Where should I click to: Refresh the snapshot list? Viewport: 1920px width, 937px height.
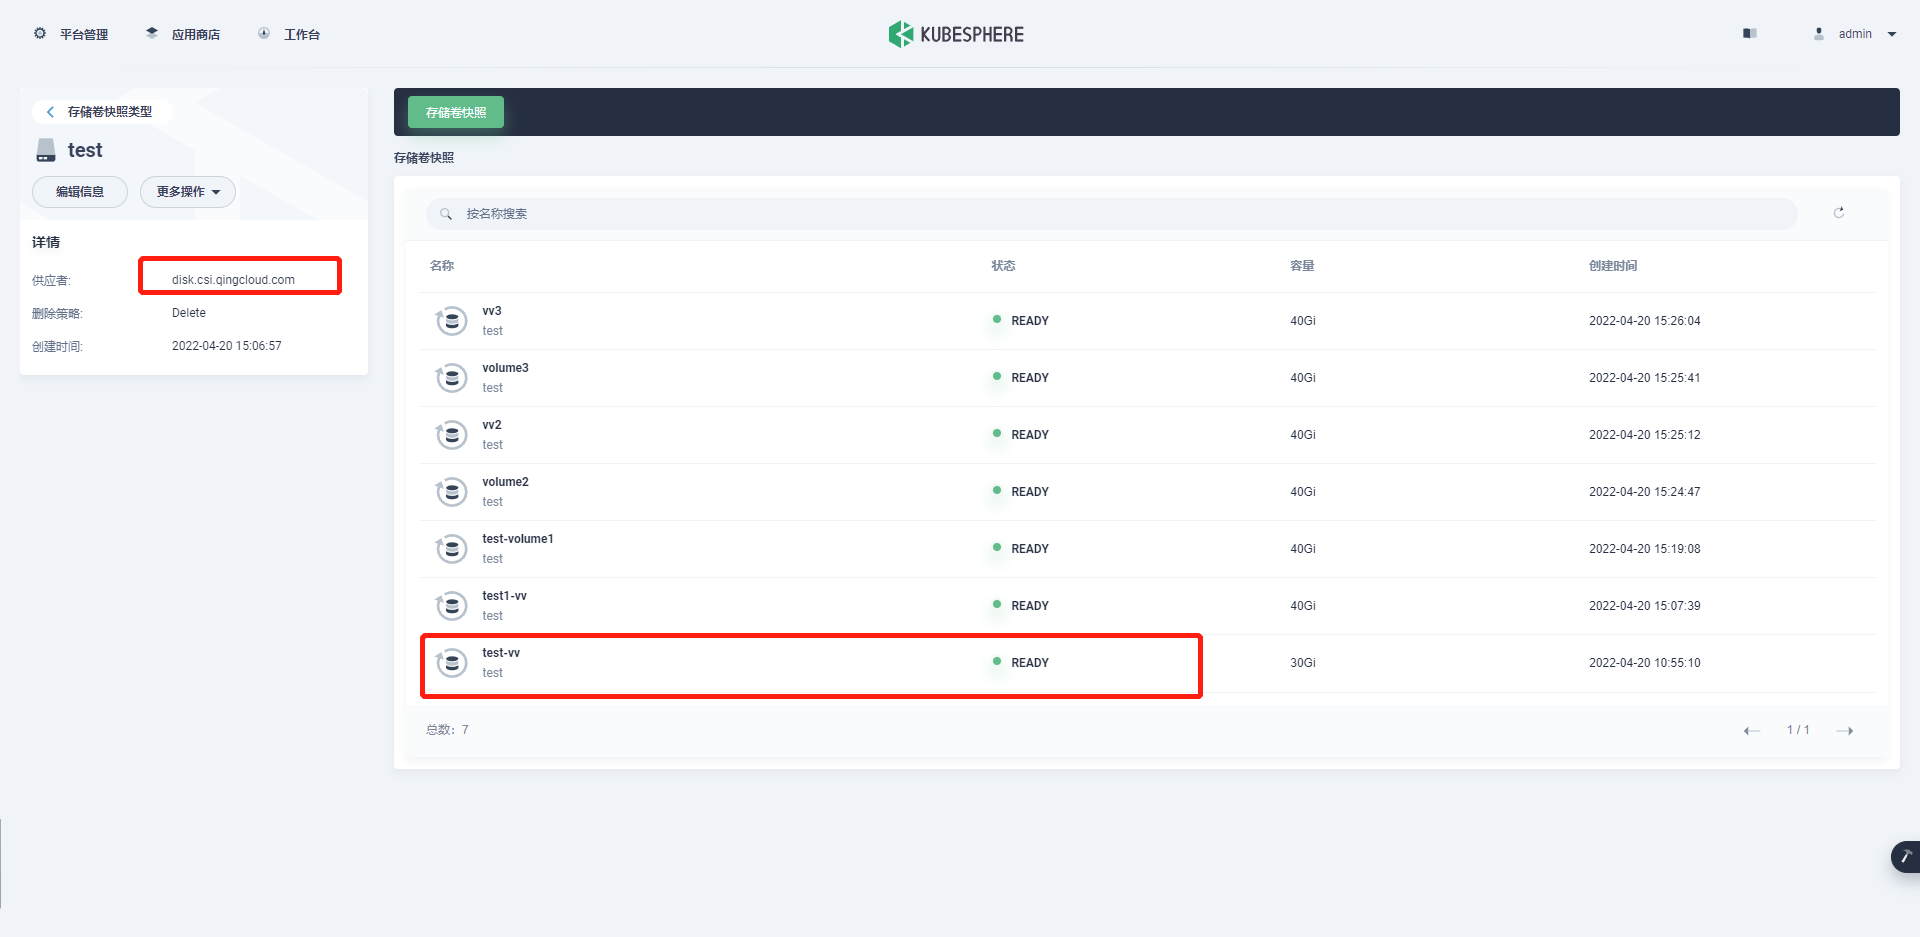pos(1839,212)
